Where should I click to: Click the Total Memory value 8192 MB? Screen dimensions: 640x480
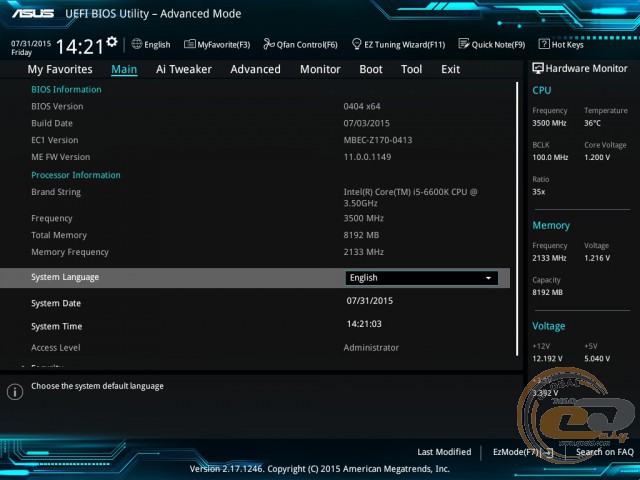pyautogui.click(x=361, y=235)
